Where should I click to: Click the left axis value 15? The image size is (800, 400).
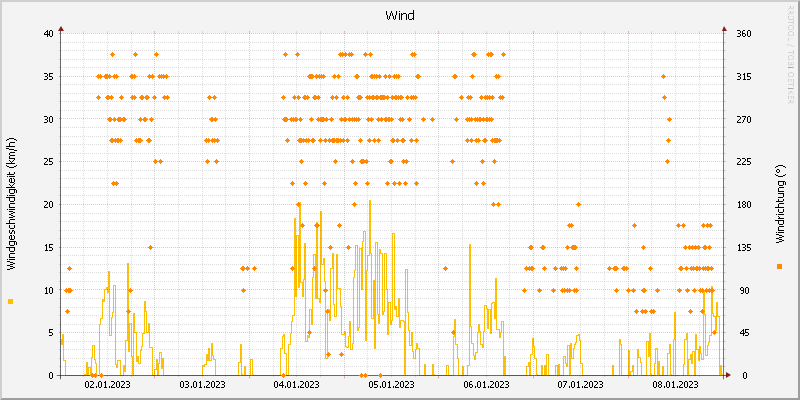tap(48, 247)
